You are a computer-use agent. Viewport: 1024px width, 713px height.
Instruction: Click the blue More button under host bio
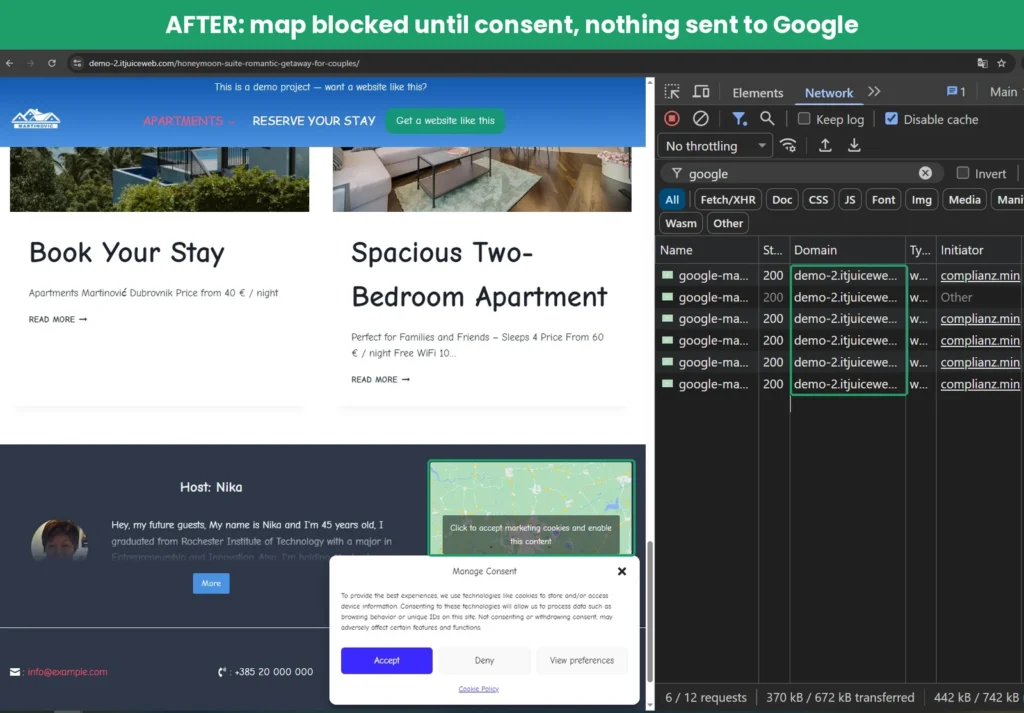pyautogui.click(x=211, y=583)
